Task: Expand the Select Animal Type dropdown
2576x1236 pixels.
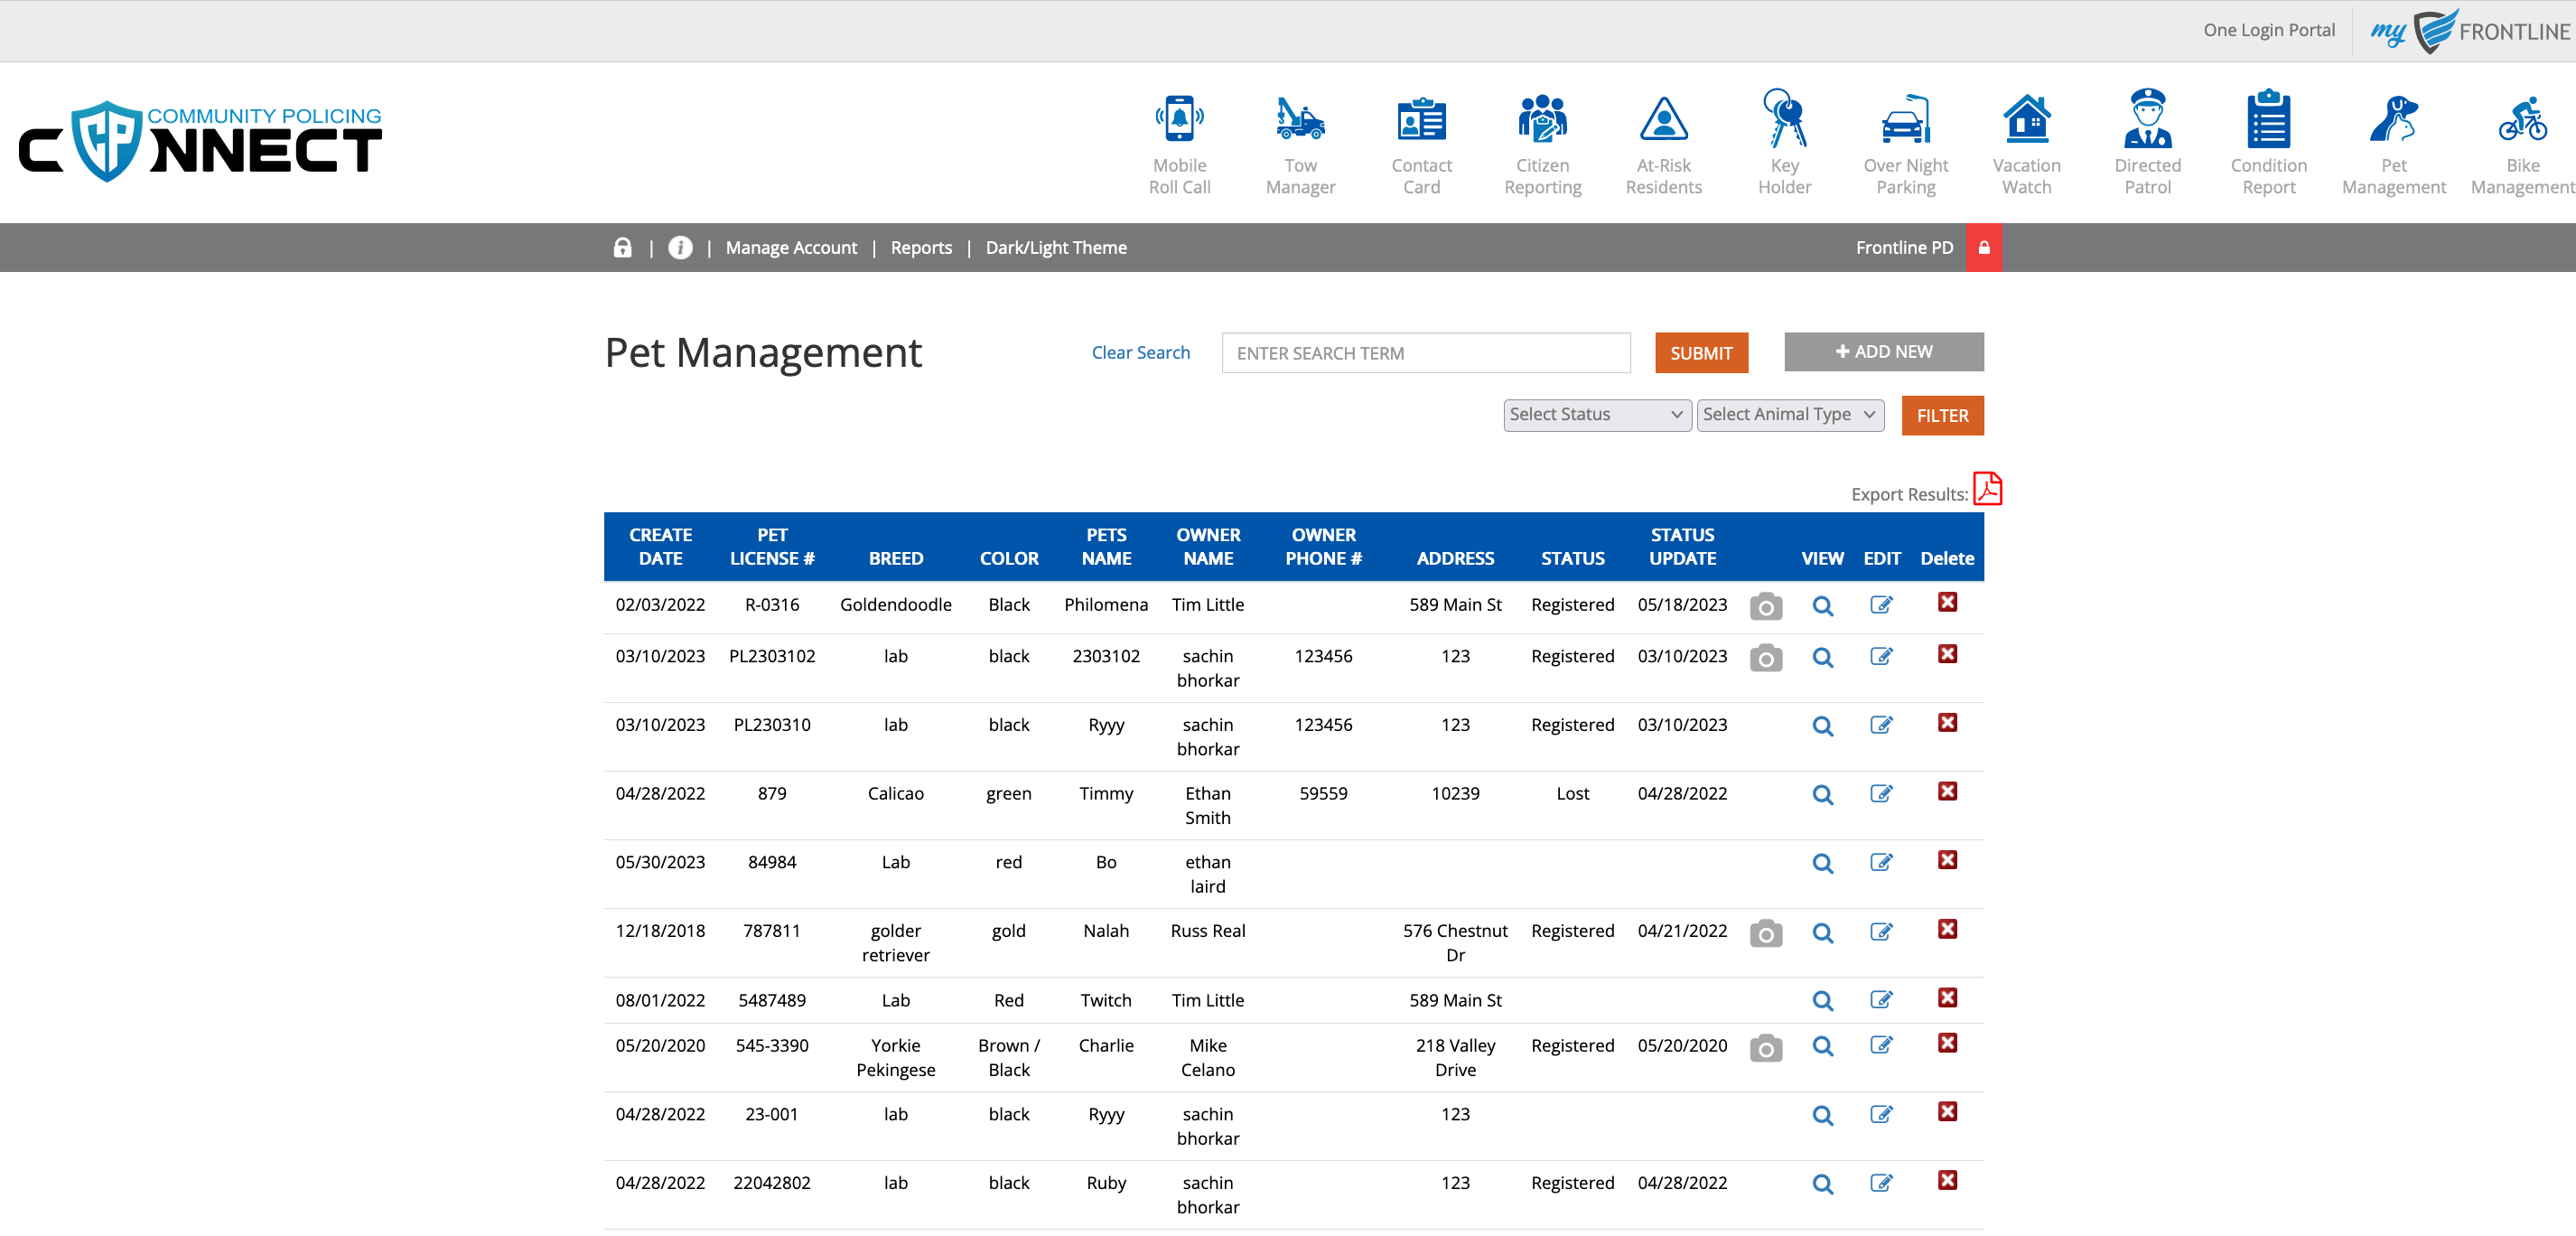Action: pos(1790,415)
